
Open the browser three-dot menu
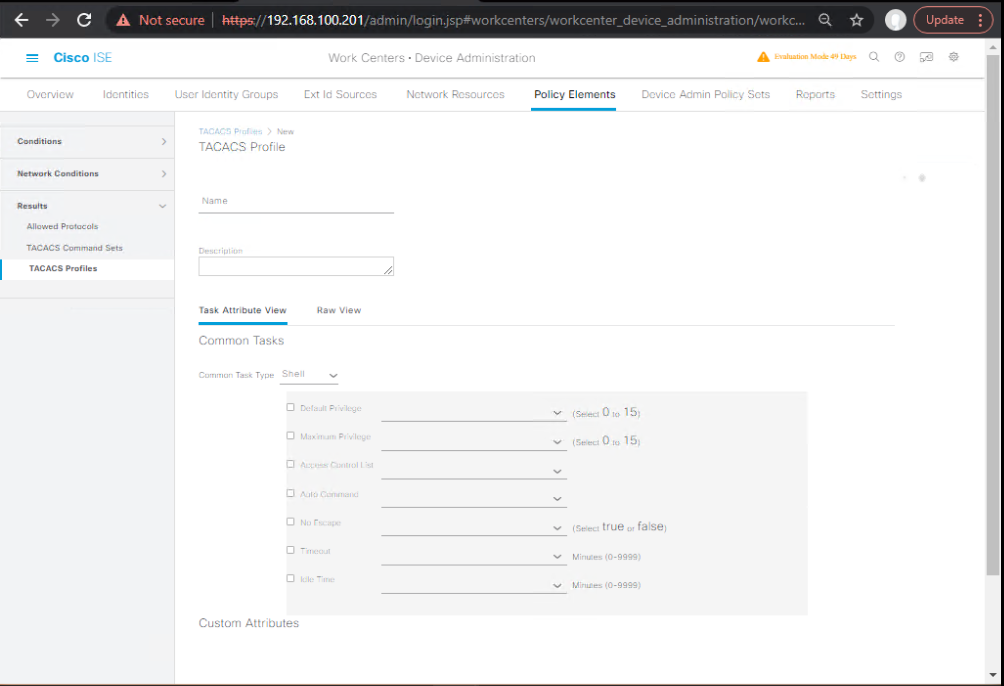pyautogui.click(x=980, y=20)
